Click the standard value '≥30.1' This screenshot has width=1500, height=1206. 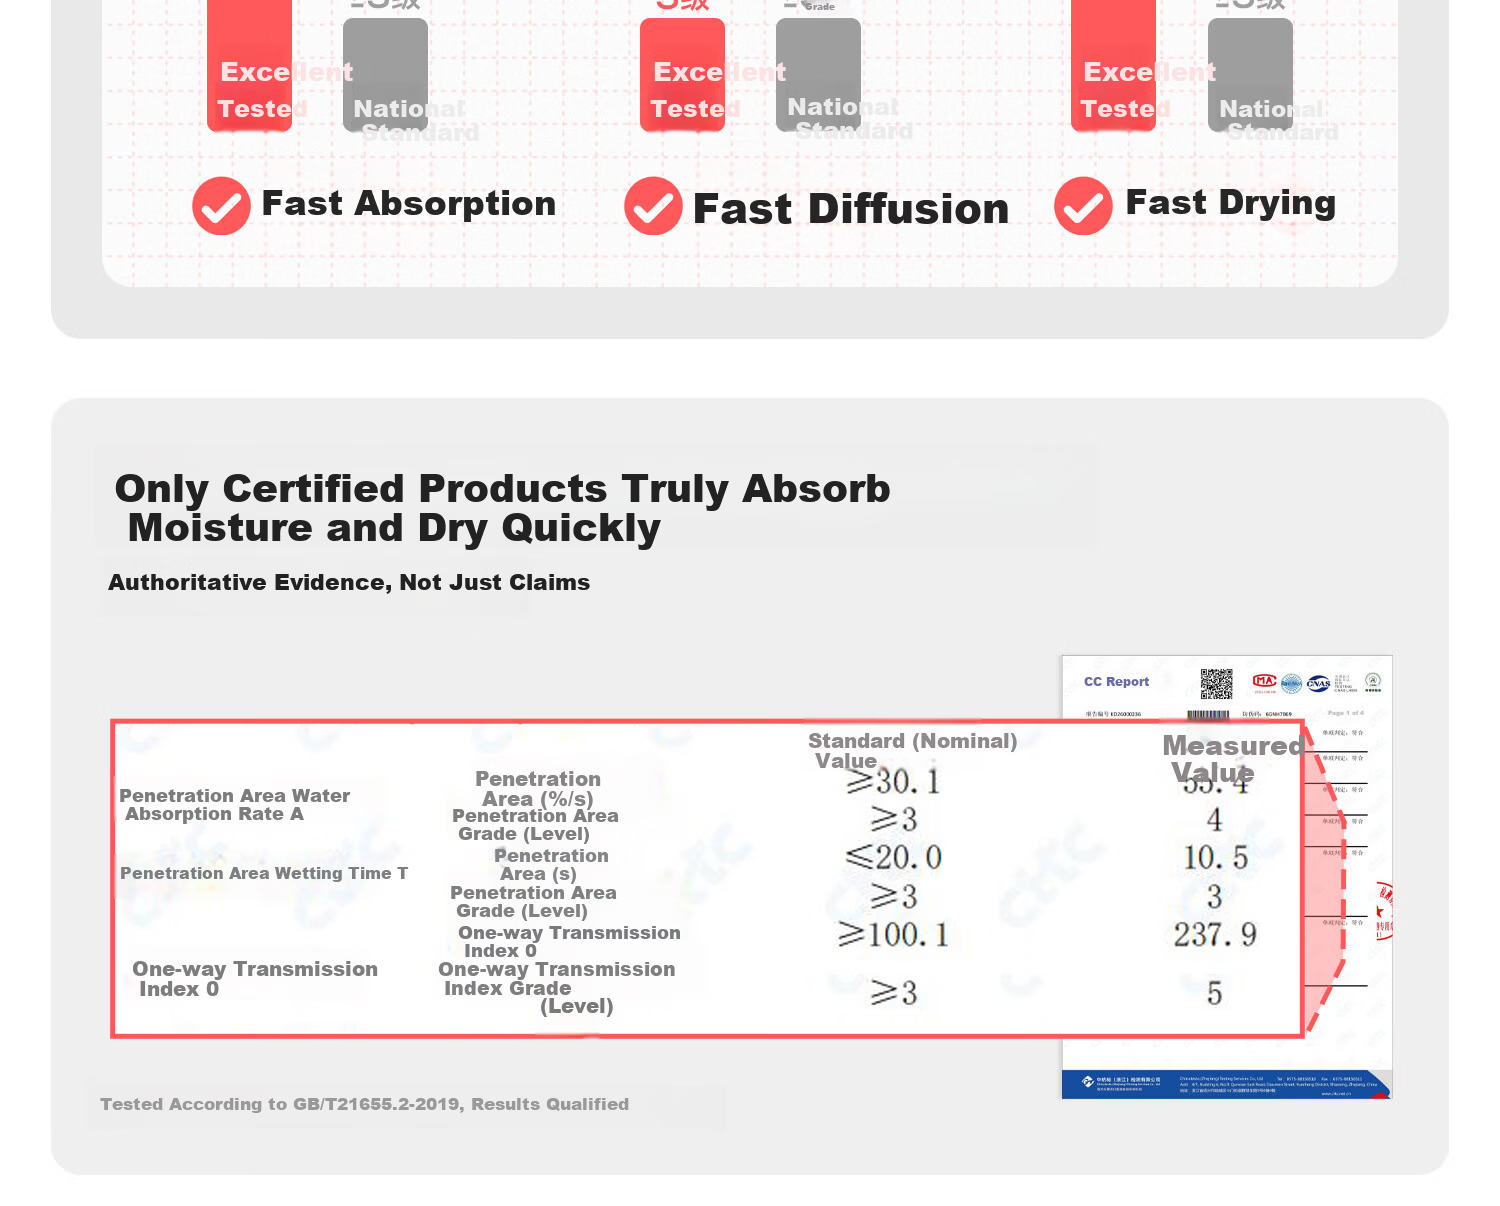(893, 781)
